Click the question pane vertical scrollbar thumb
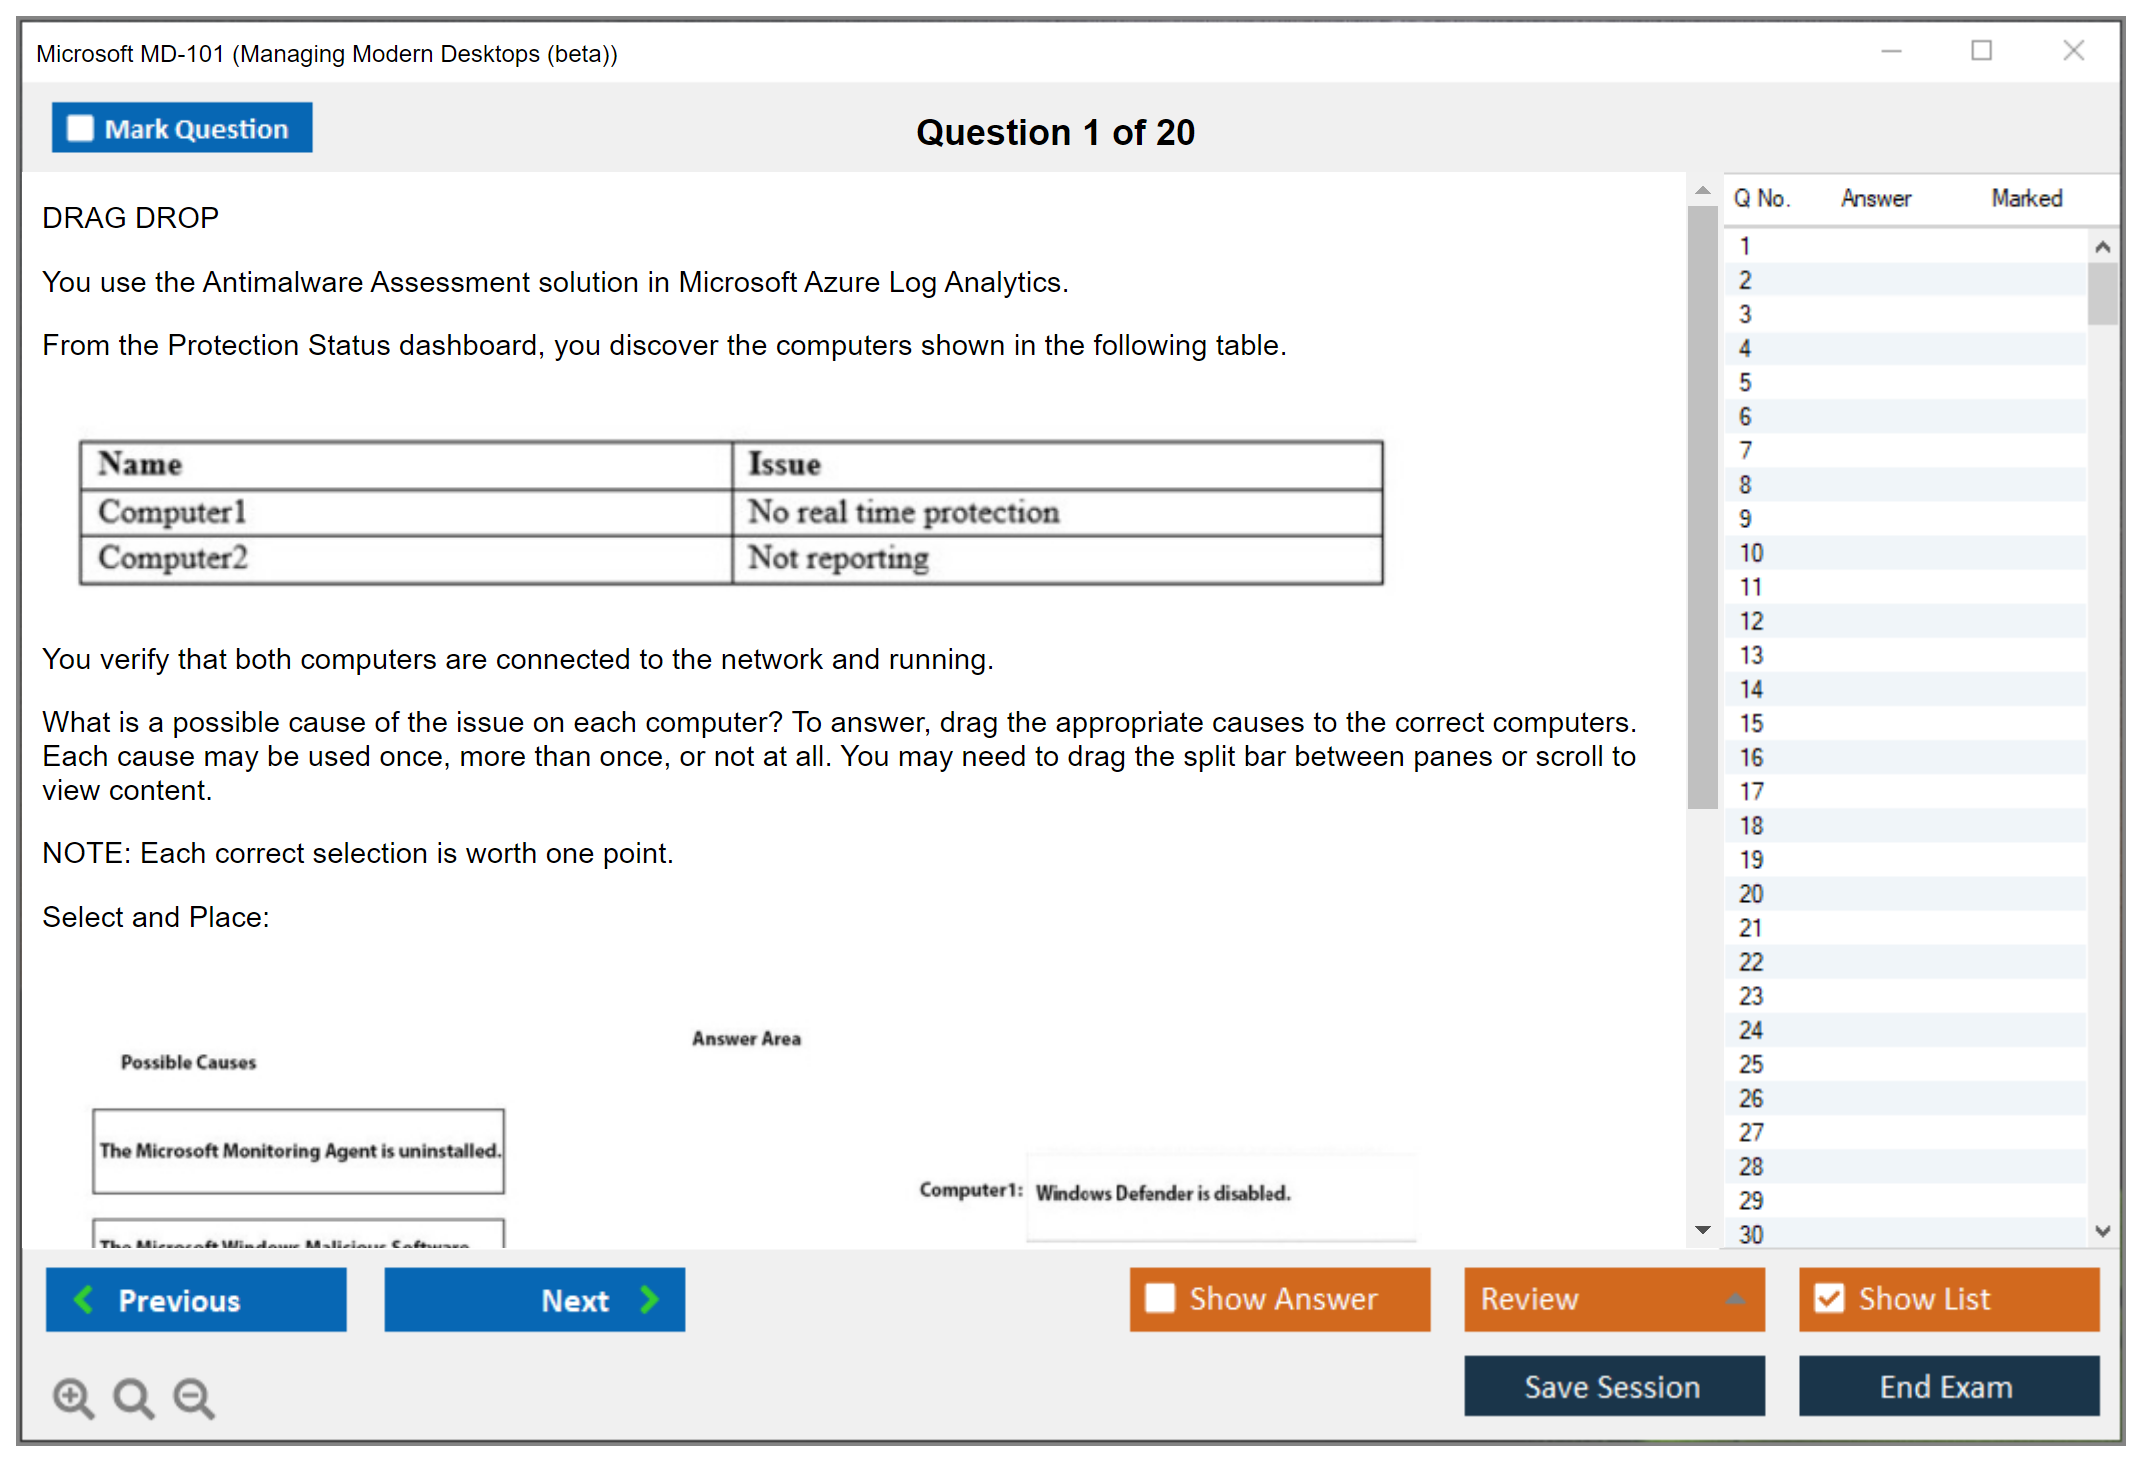The width and height of the screenshot is (2150, 1470). click(x=1702, y=506)
